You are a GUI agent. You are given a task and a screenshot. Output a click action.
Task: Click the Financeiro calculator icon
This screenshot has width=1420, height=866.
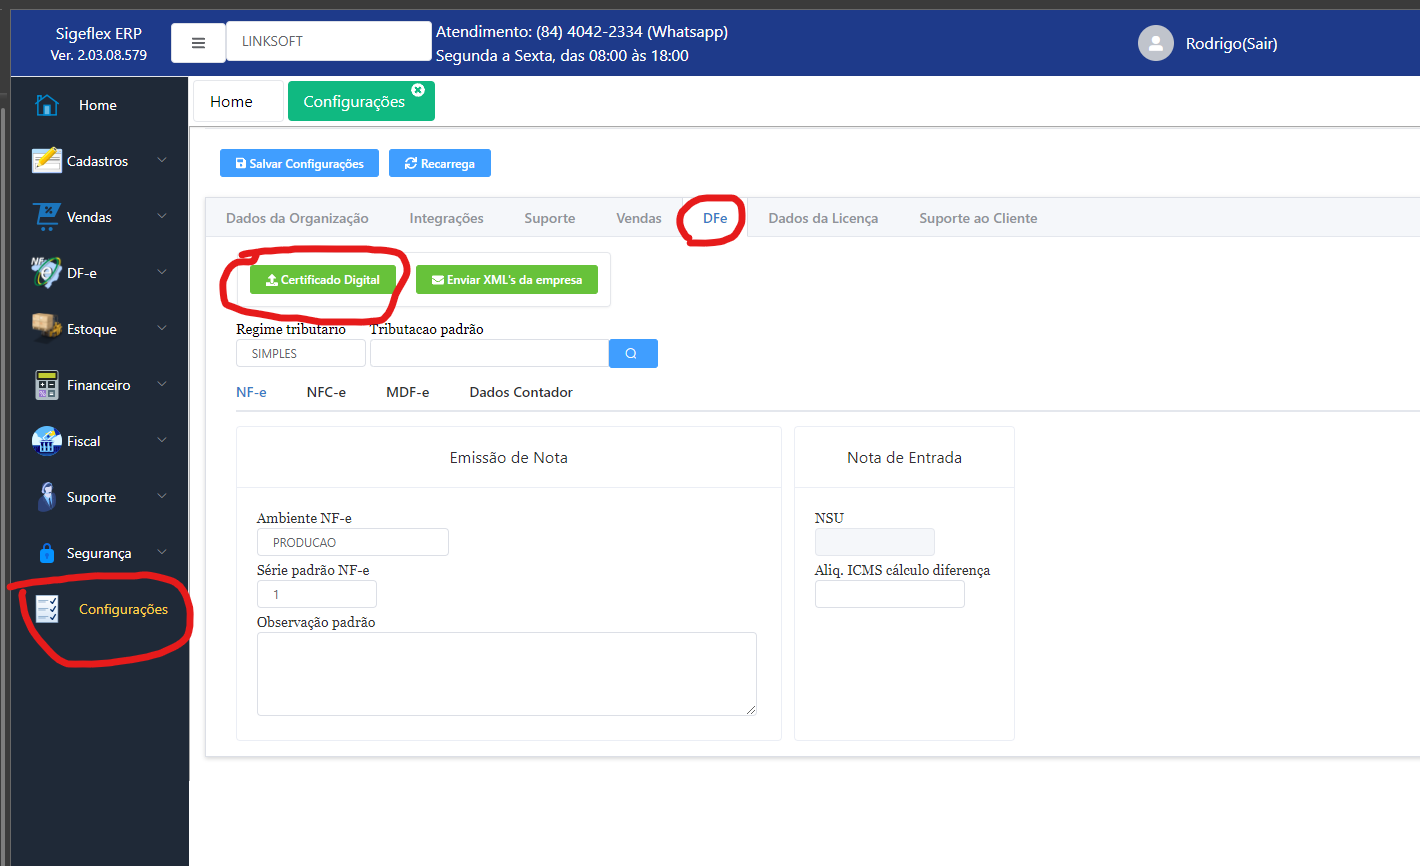46,385
